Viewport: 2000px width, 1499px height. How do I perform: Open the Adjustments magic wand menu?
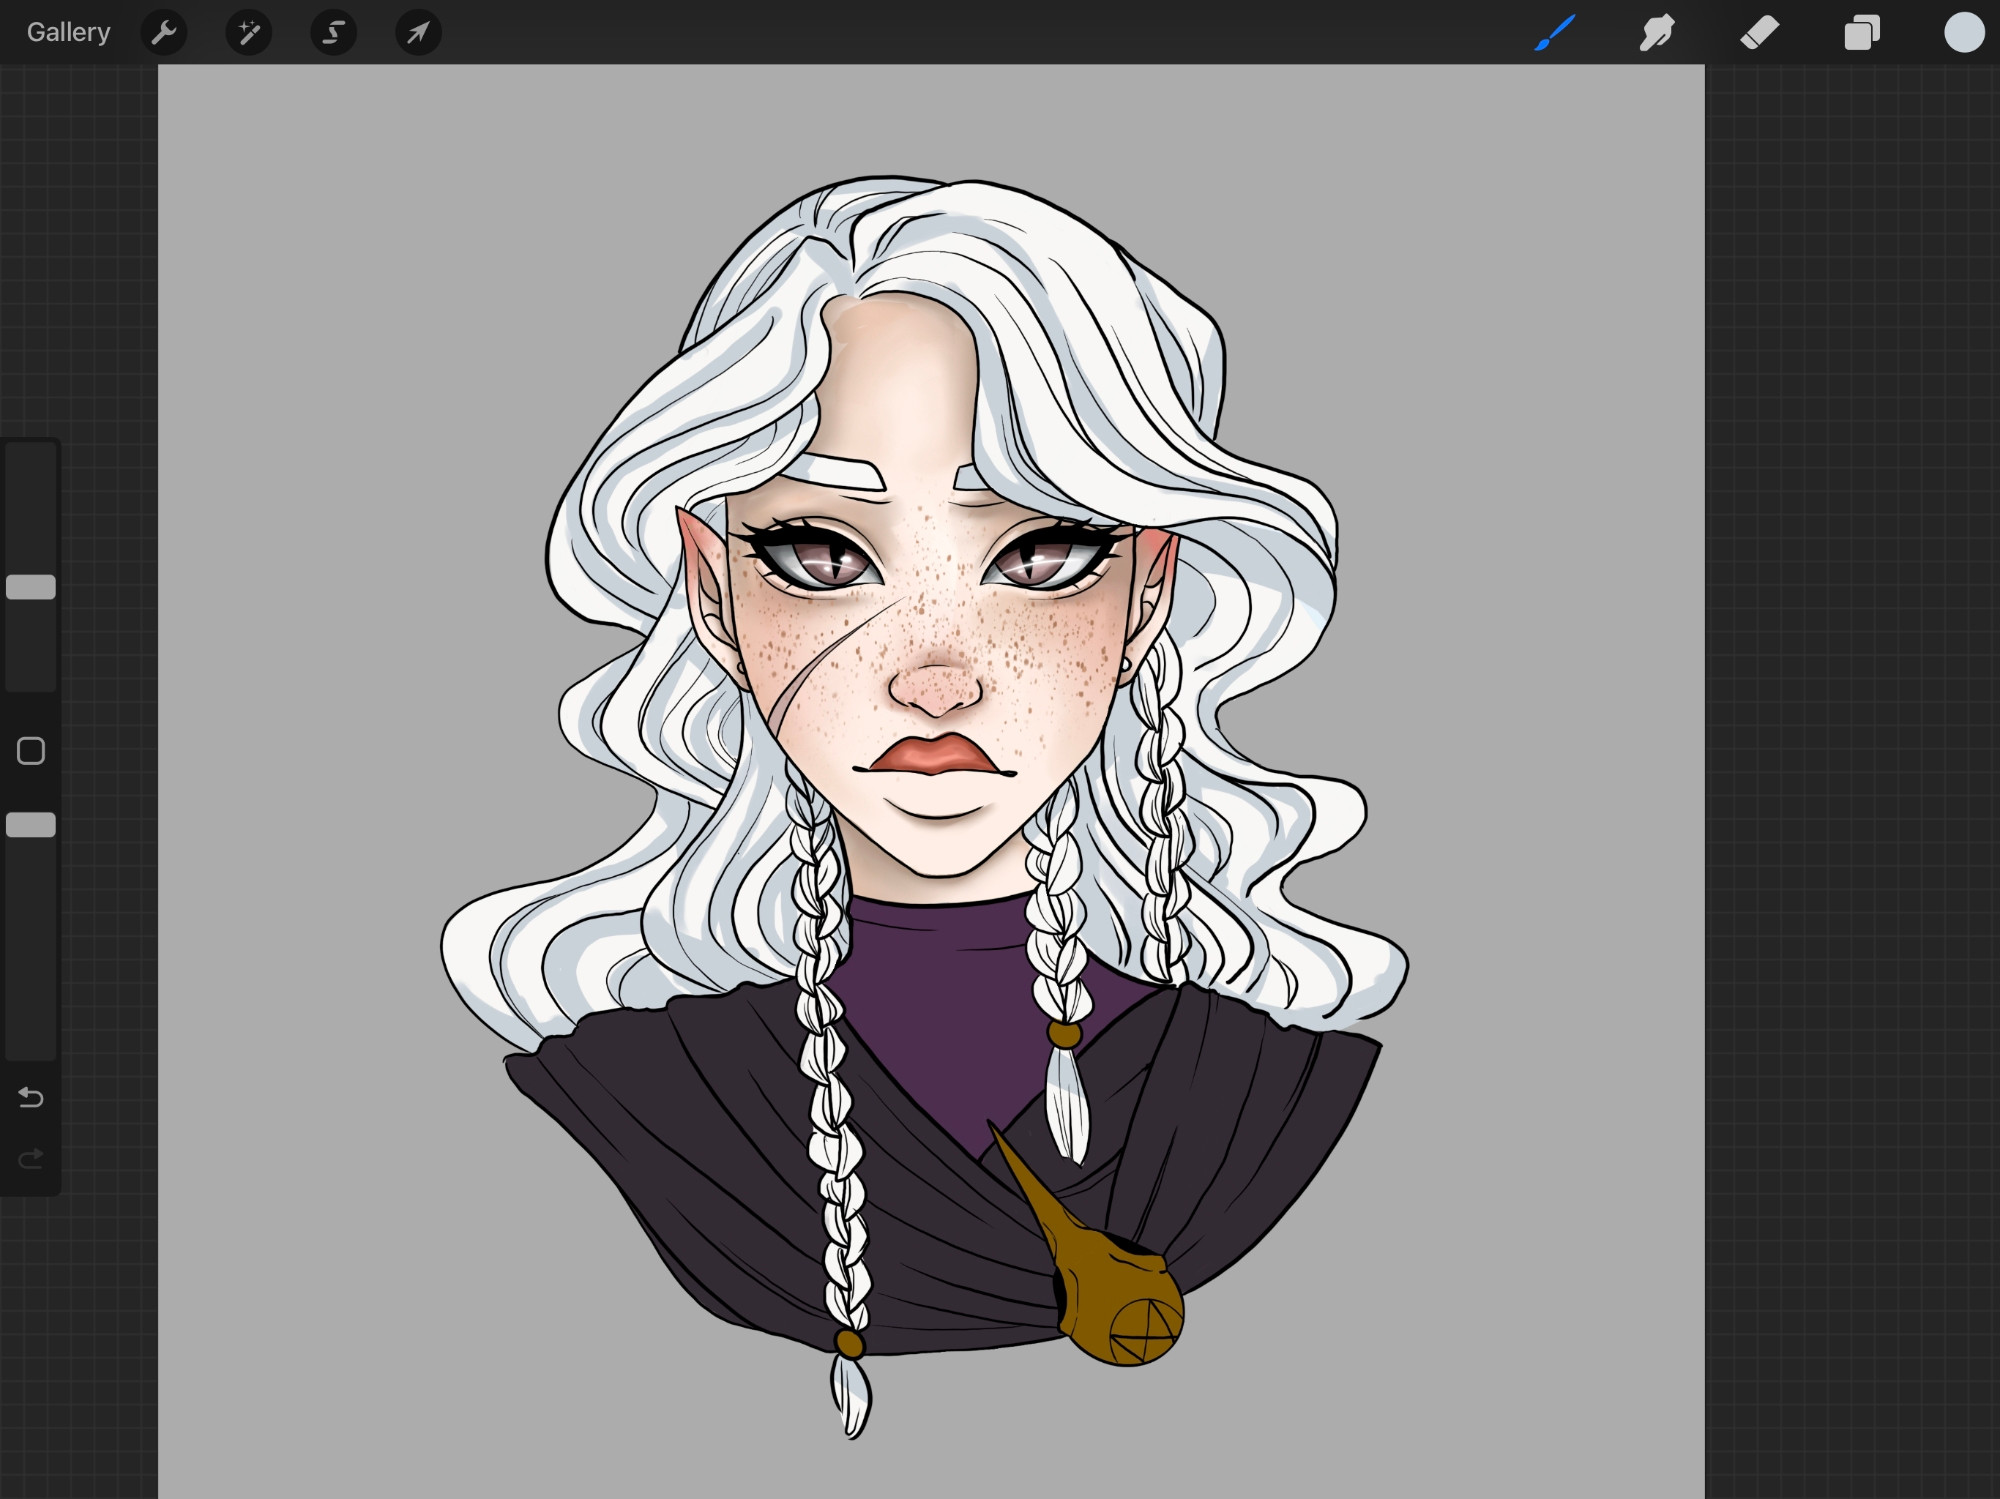coord(249,33)
